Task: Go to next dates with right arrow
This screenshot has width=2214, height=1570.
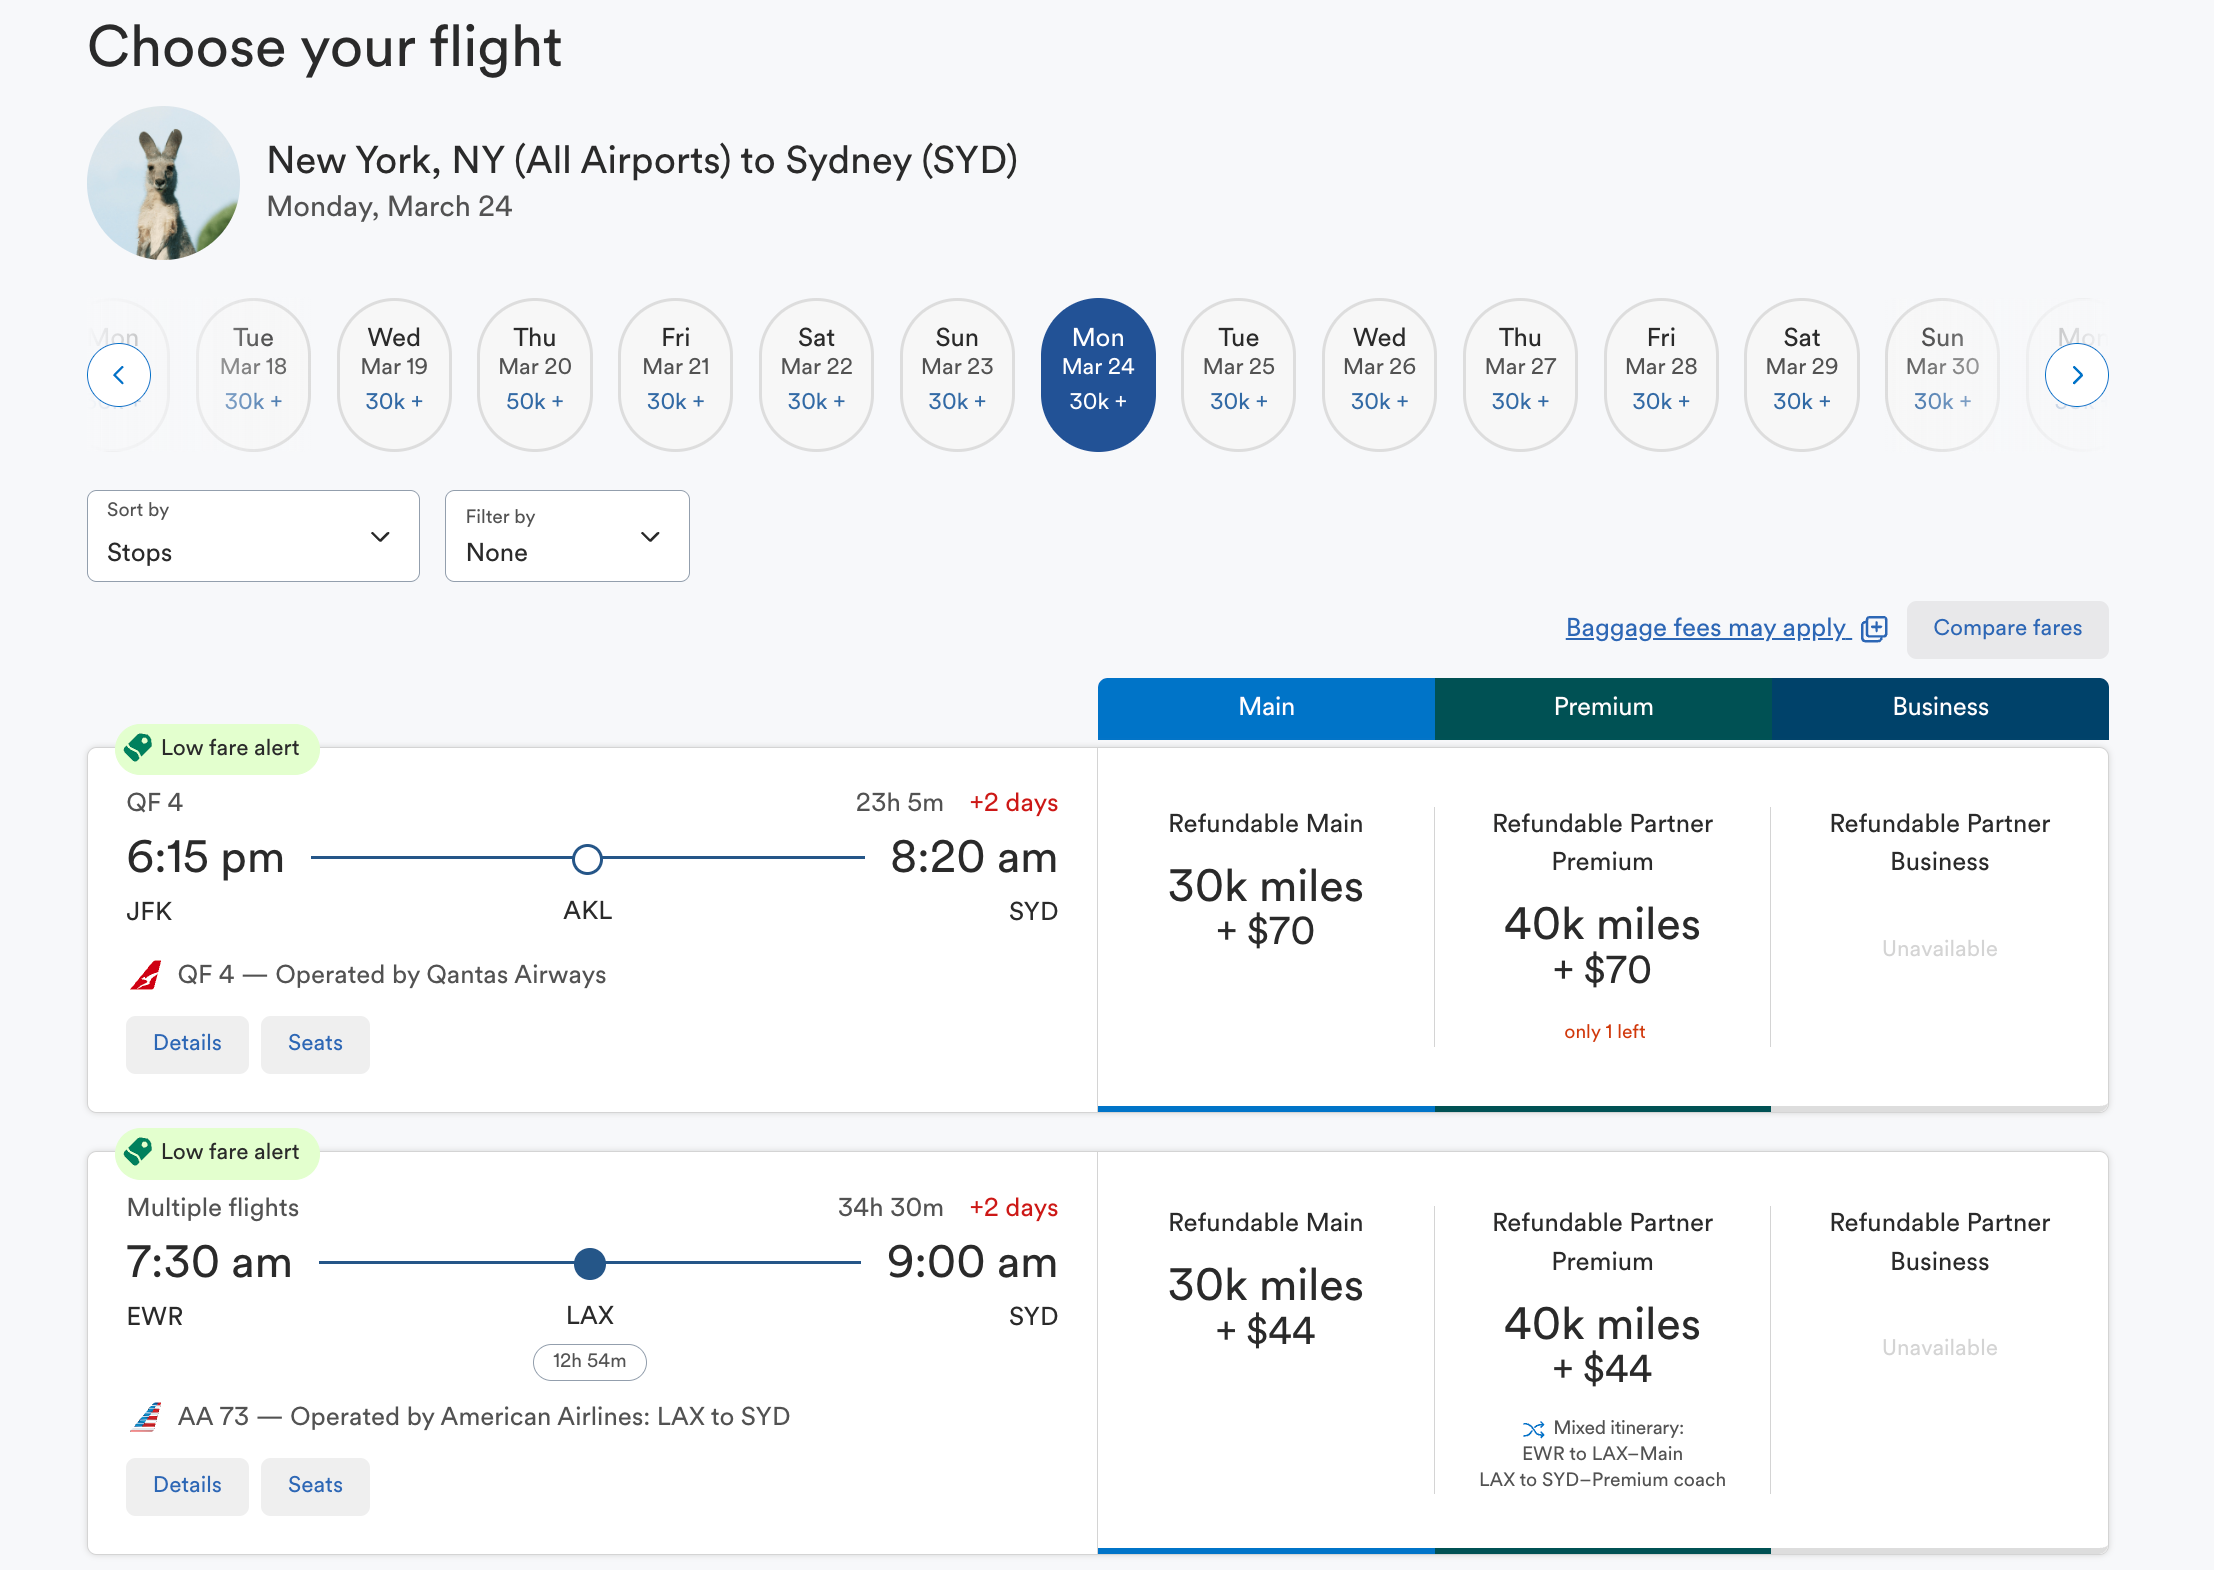Action: pos(2077,375)
